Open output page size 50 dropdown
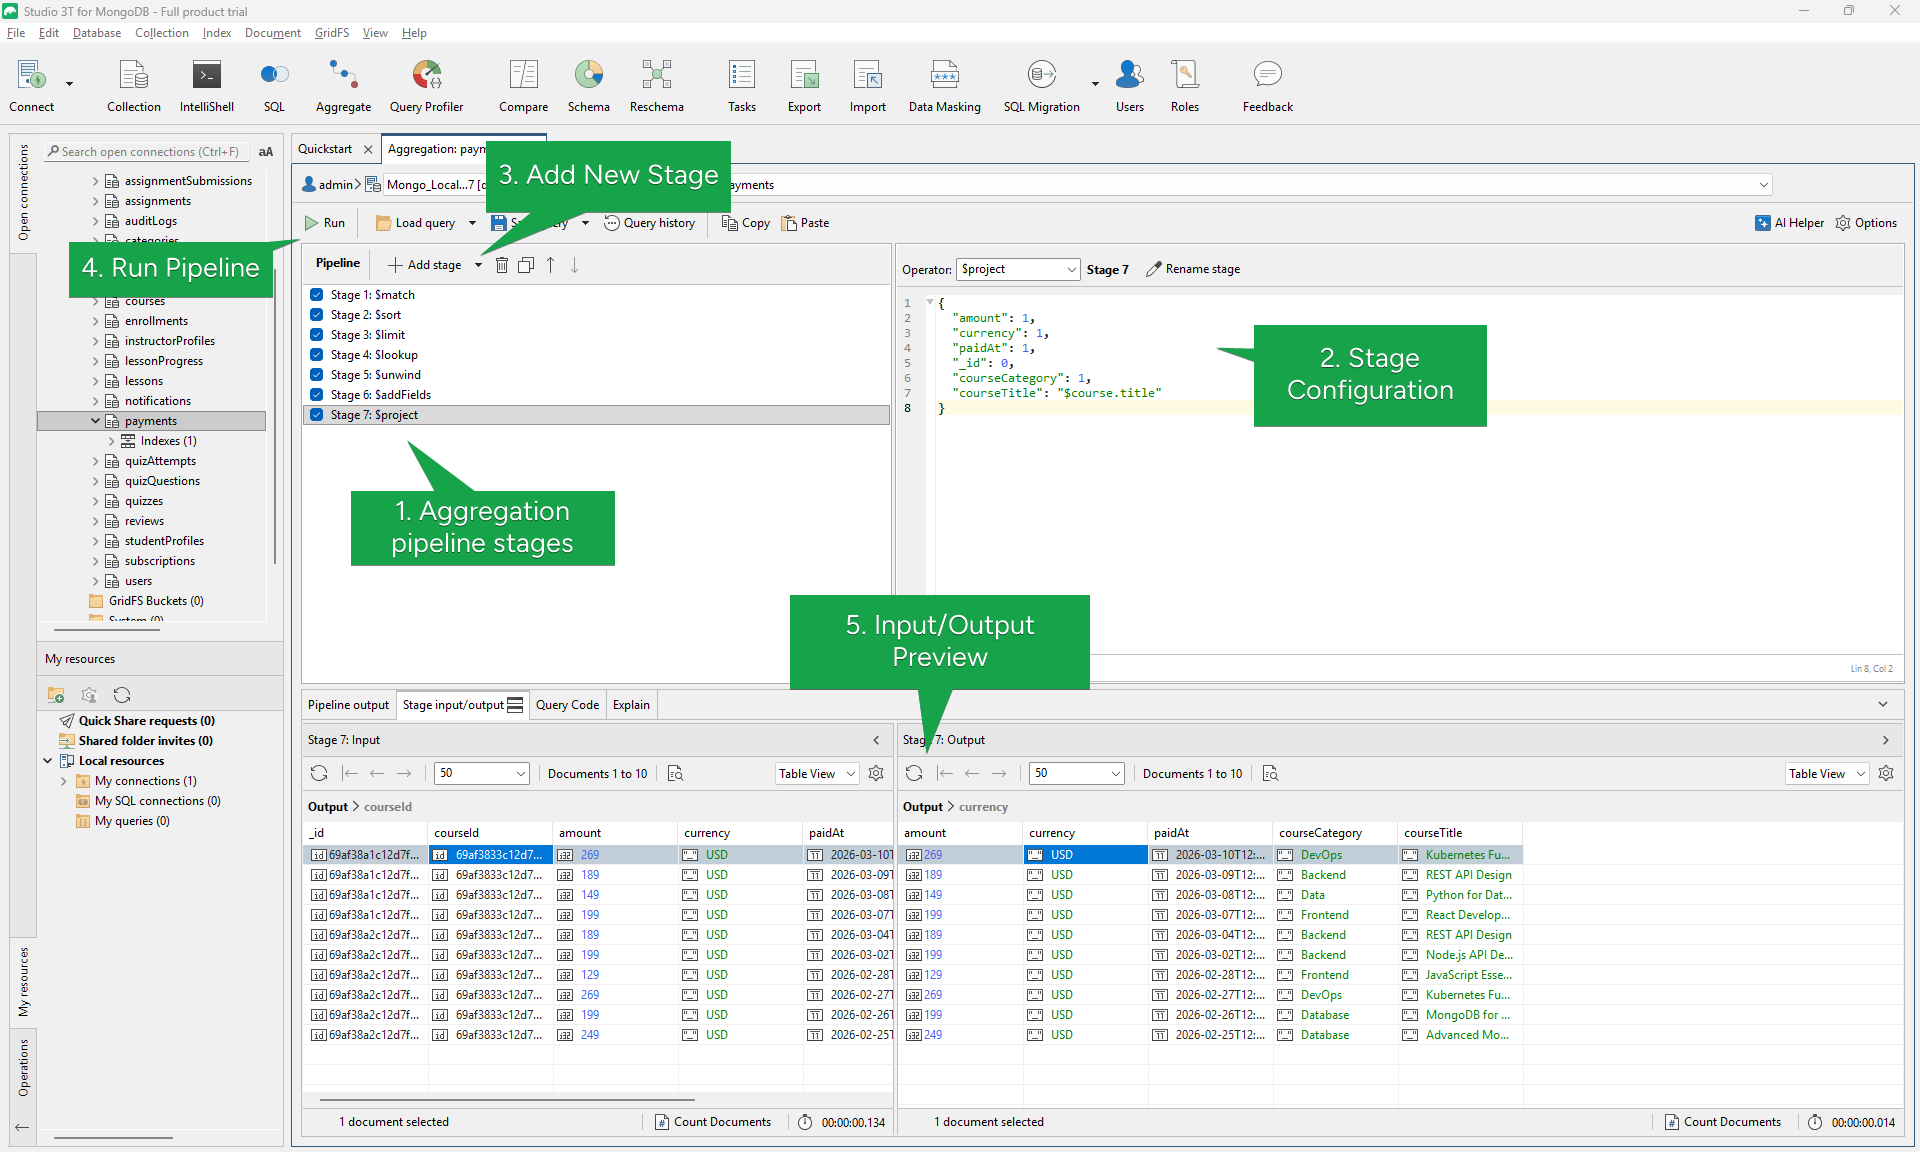 1077,773
